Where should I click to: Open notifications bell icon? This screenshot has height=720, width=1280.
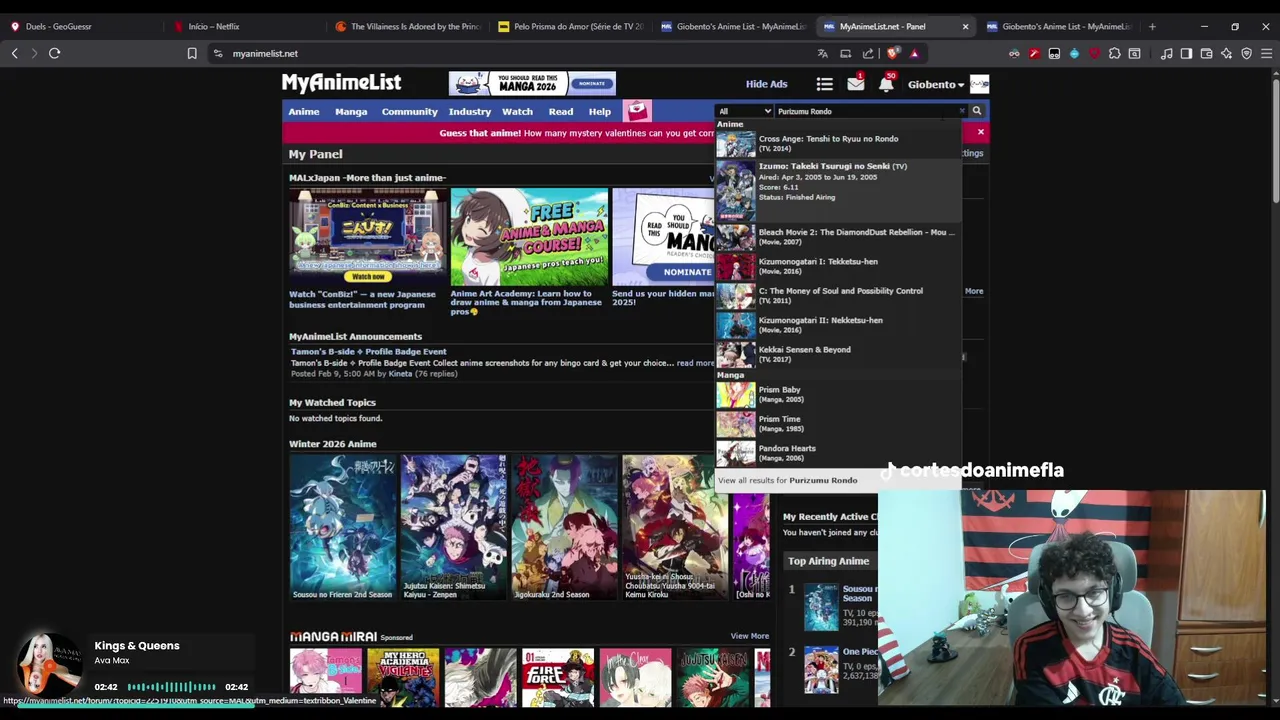pyautogui.click(x=886, y=84)
